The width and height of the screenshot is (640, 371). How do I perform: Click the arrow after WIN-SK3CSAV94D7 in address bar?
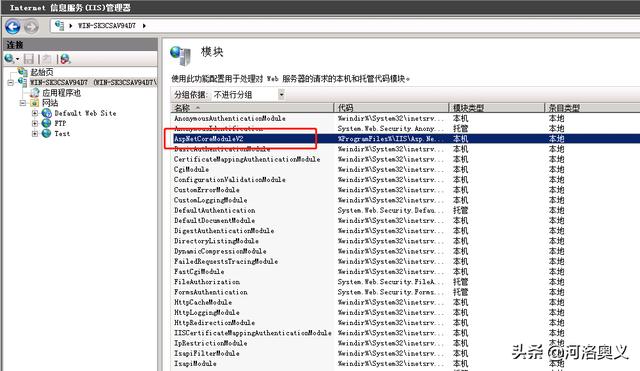tap(144, 26)
